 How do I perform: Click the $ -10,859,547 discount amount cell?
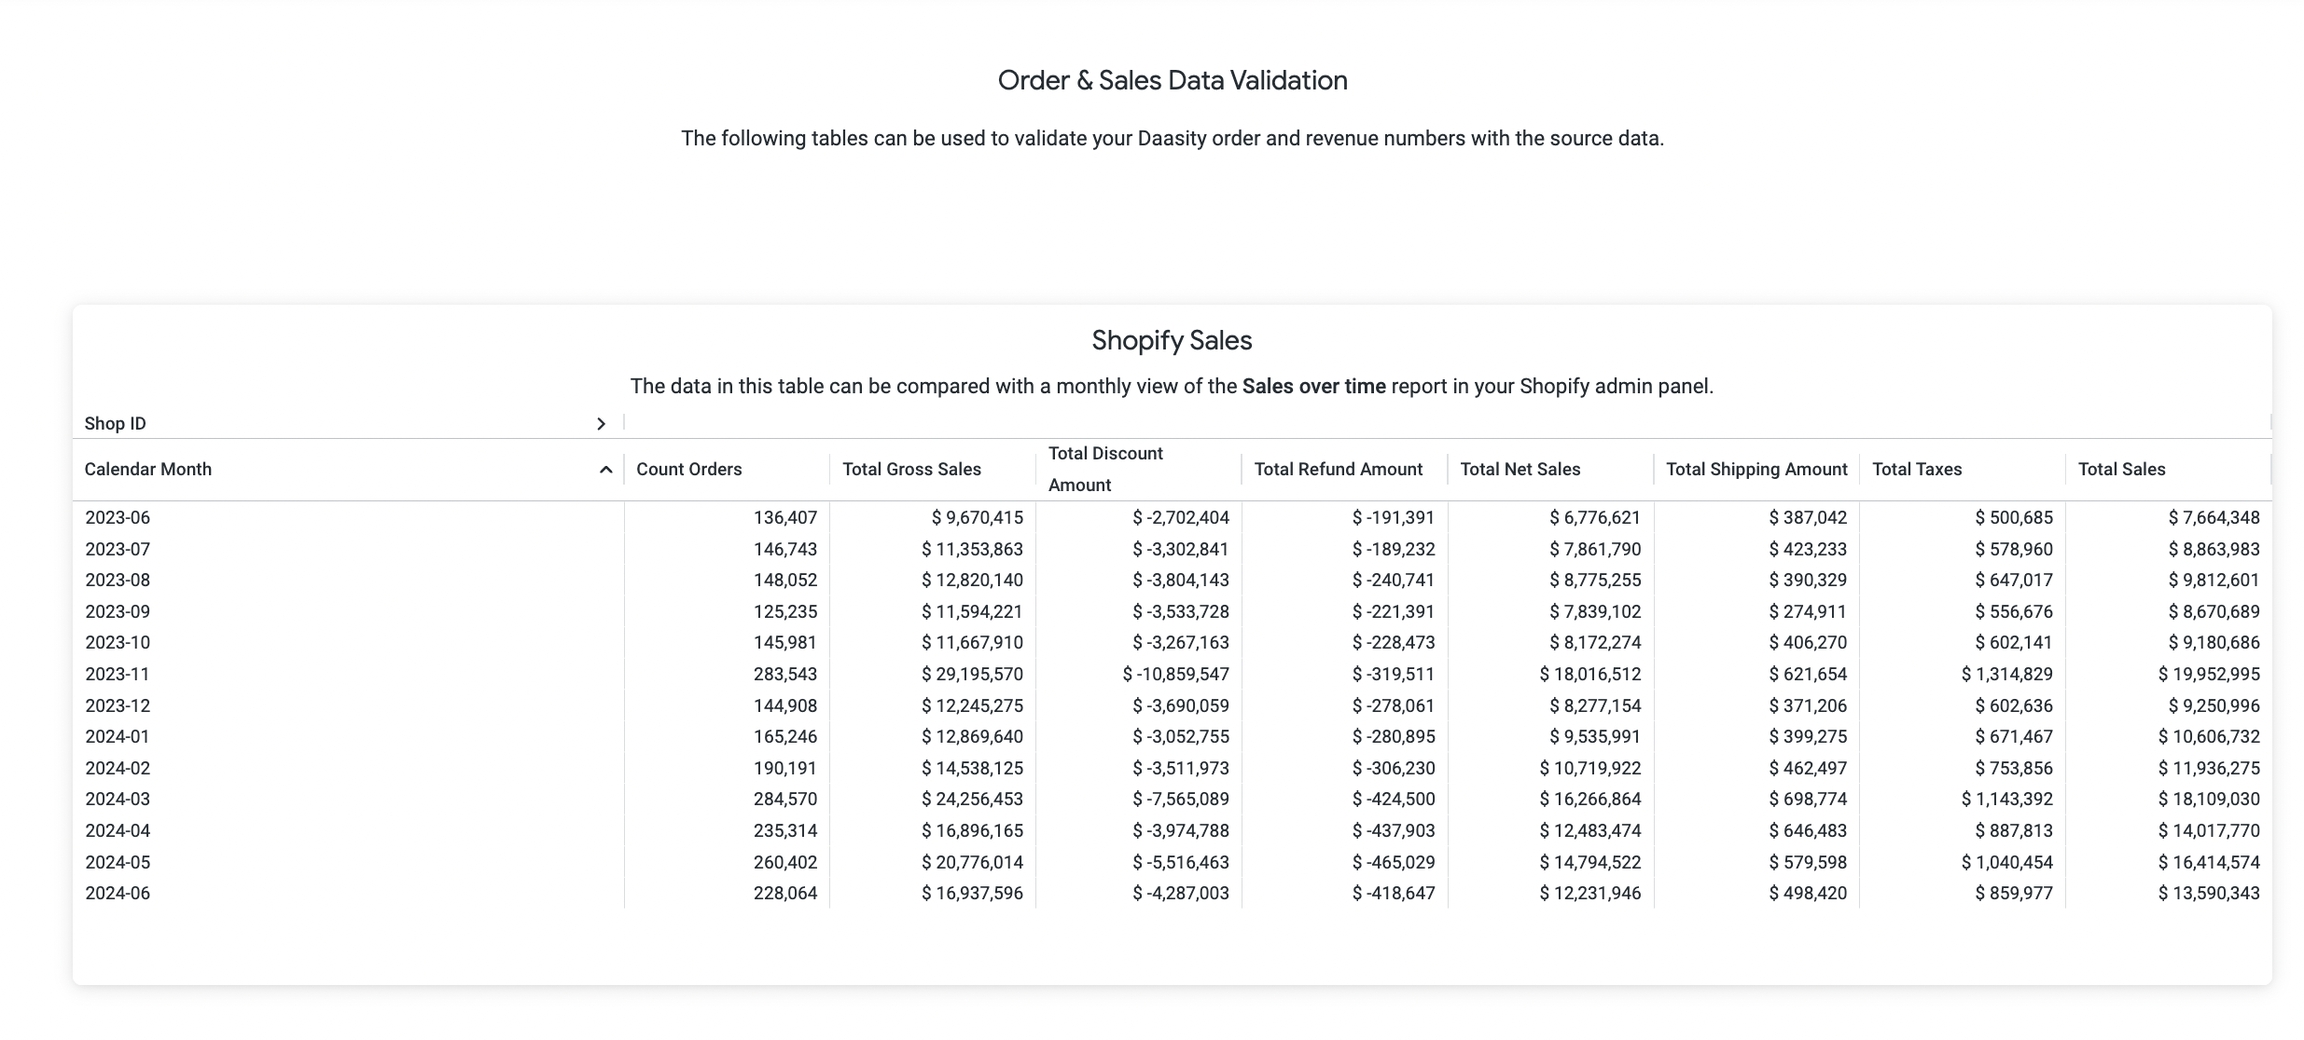pyautogui.click(x=1176, y=675)
